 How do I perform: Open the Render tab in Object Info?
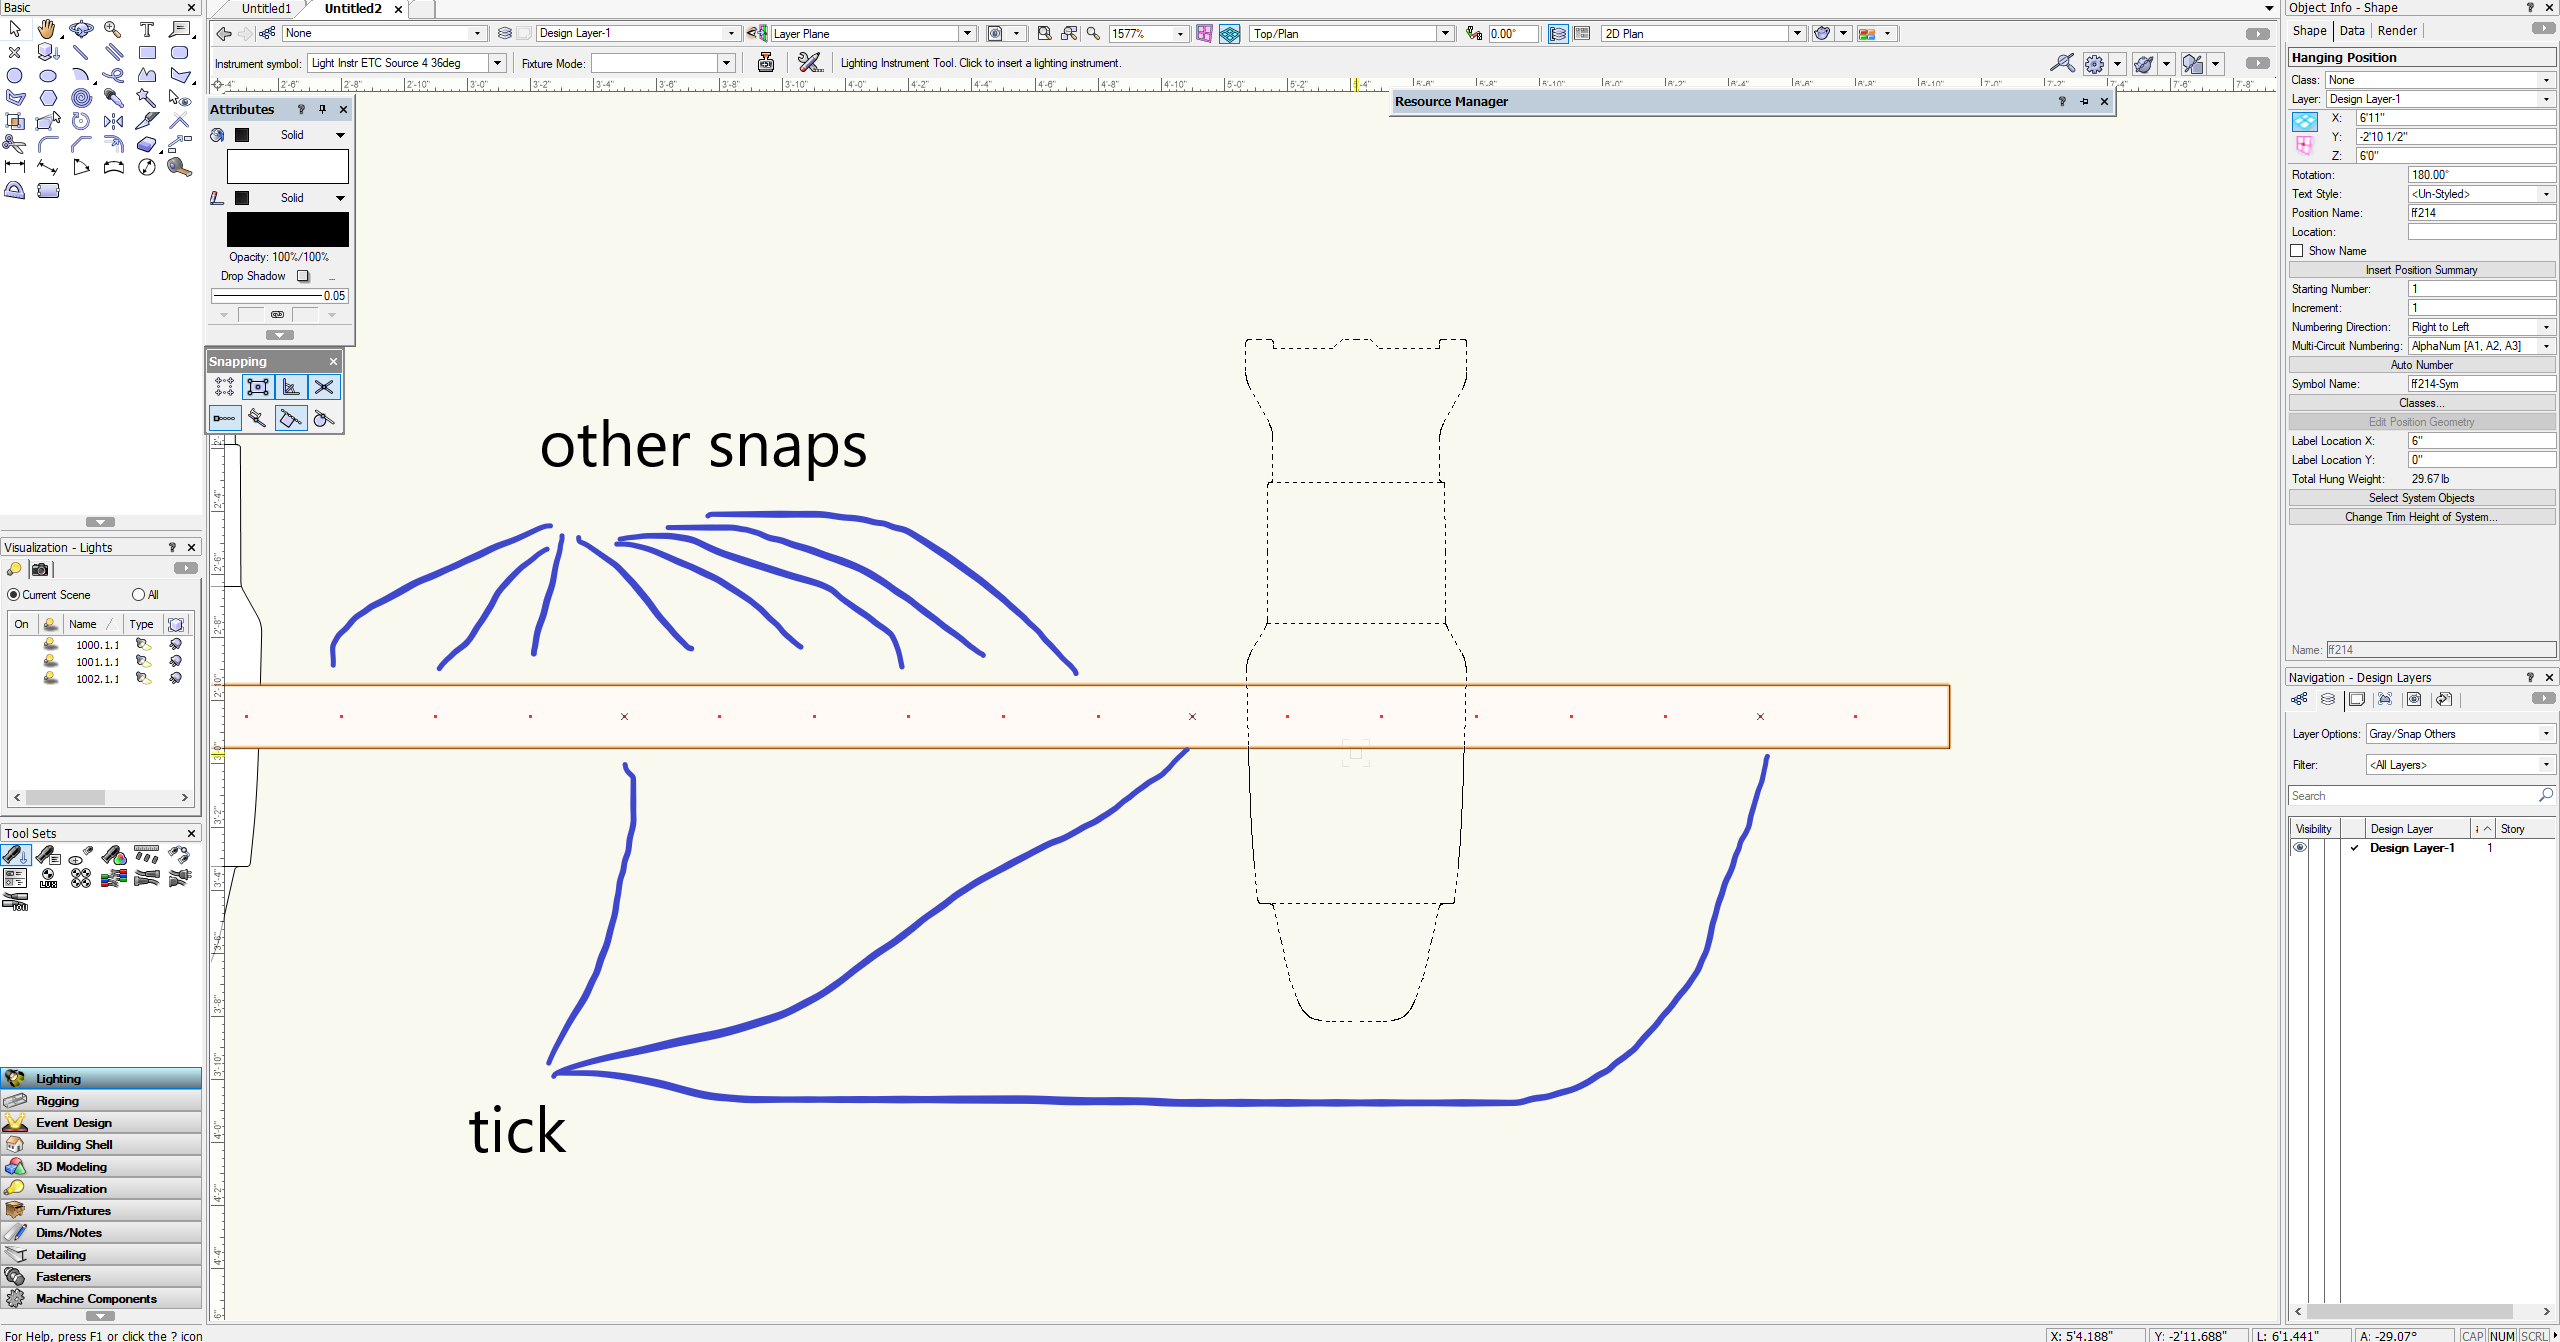tap(2397, 31)
